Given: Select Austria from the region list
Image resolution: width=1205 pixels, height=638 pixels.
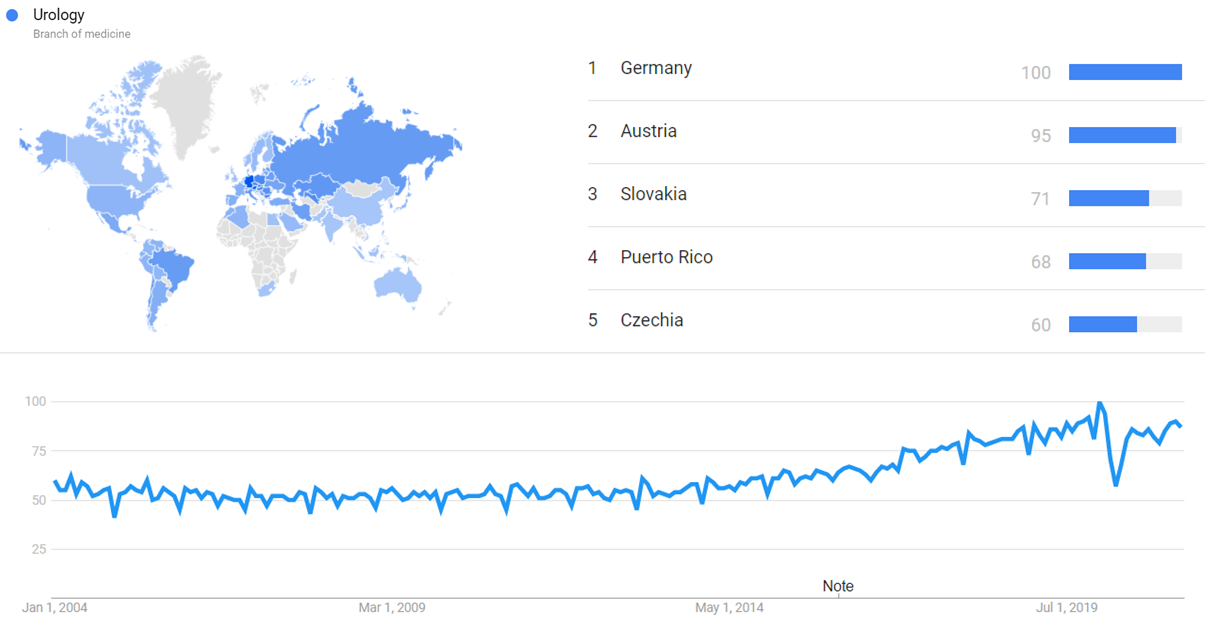Looking at the screenshot, I should 648,131.
